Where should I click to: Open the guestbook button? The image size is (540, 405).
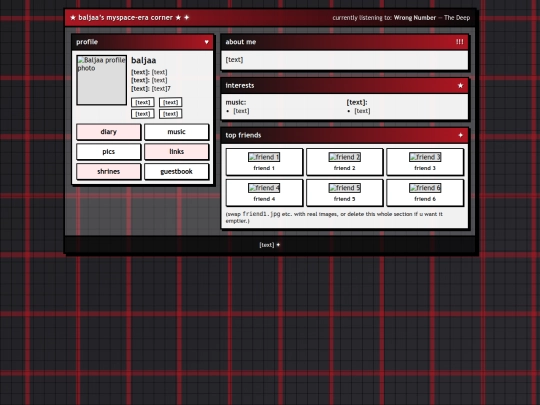click(176, 172)
